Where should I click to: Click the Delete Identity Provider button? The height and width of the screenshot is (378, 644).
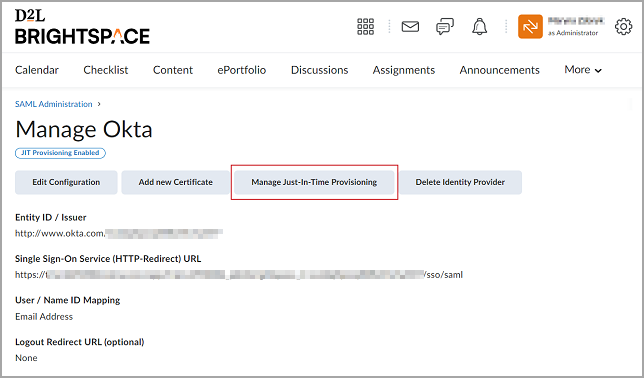(460, 182)
